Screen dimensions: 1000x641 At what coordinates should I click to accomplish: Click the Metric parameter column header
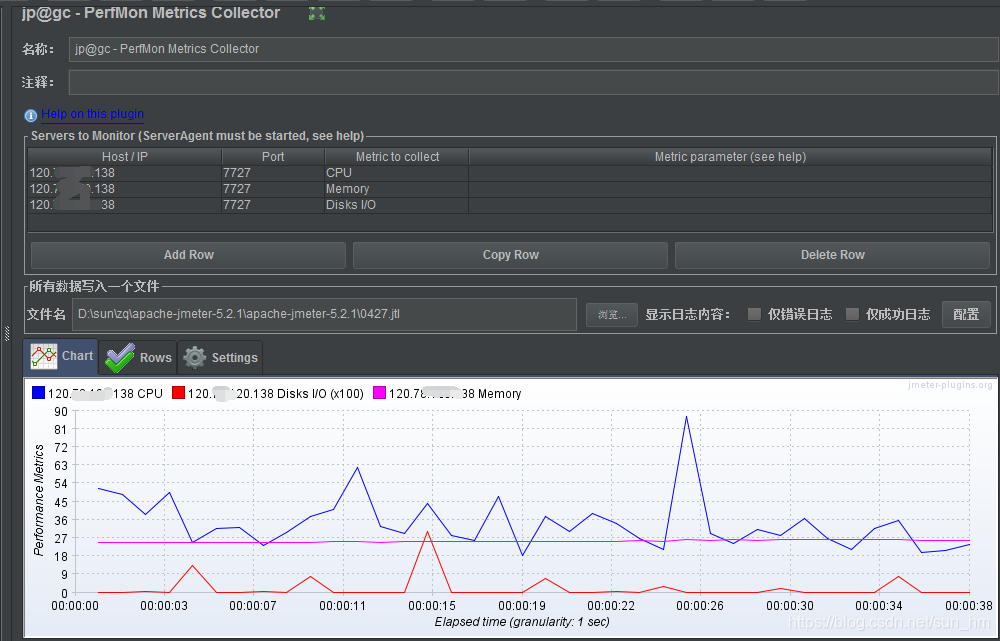click(x=730, y=157)
